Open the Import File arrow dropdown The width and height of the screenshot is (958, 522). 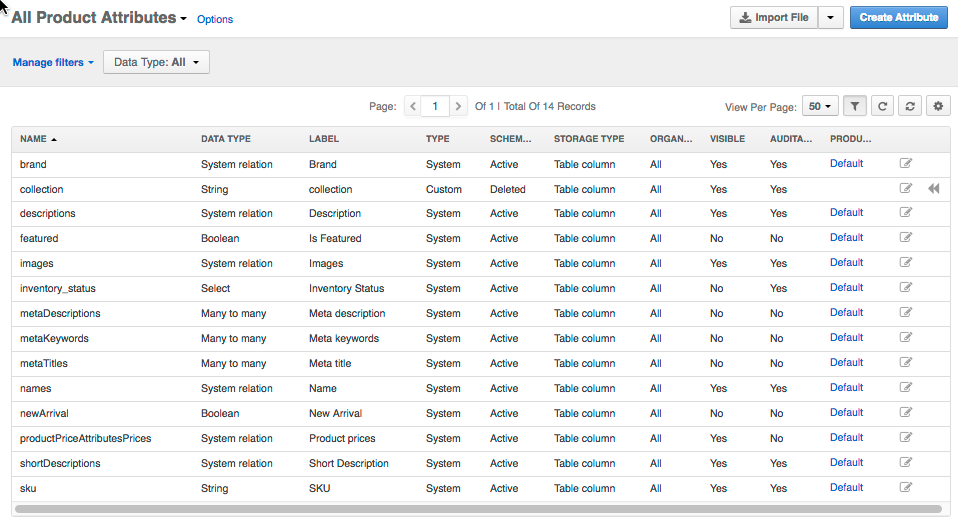click(x=830, y=18)
